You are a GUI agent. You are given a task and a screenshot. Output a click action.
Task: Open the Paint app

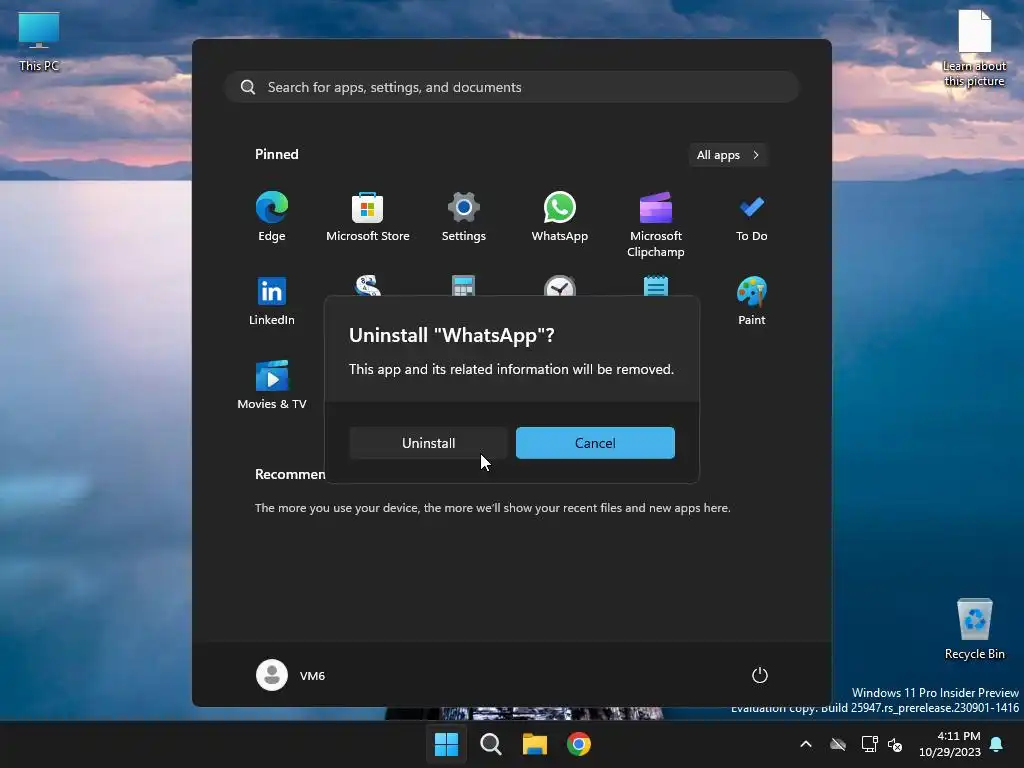coord(752,301)
